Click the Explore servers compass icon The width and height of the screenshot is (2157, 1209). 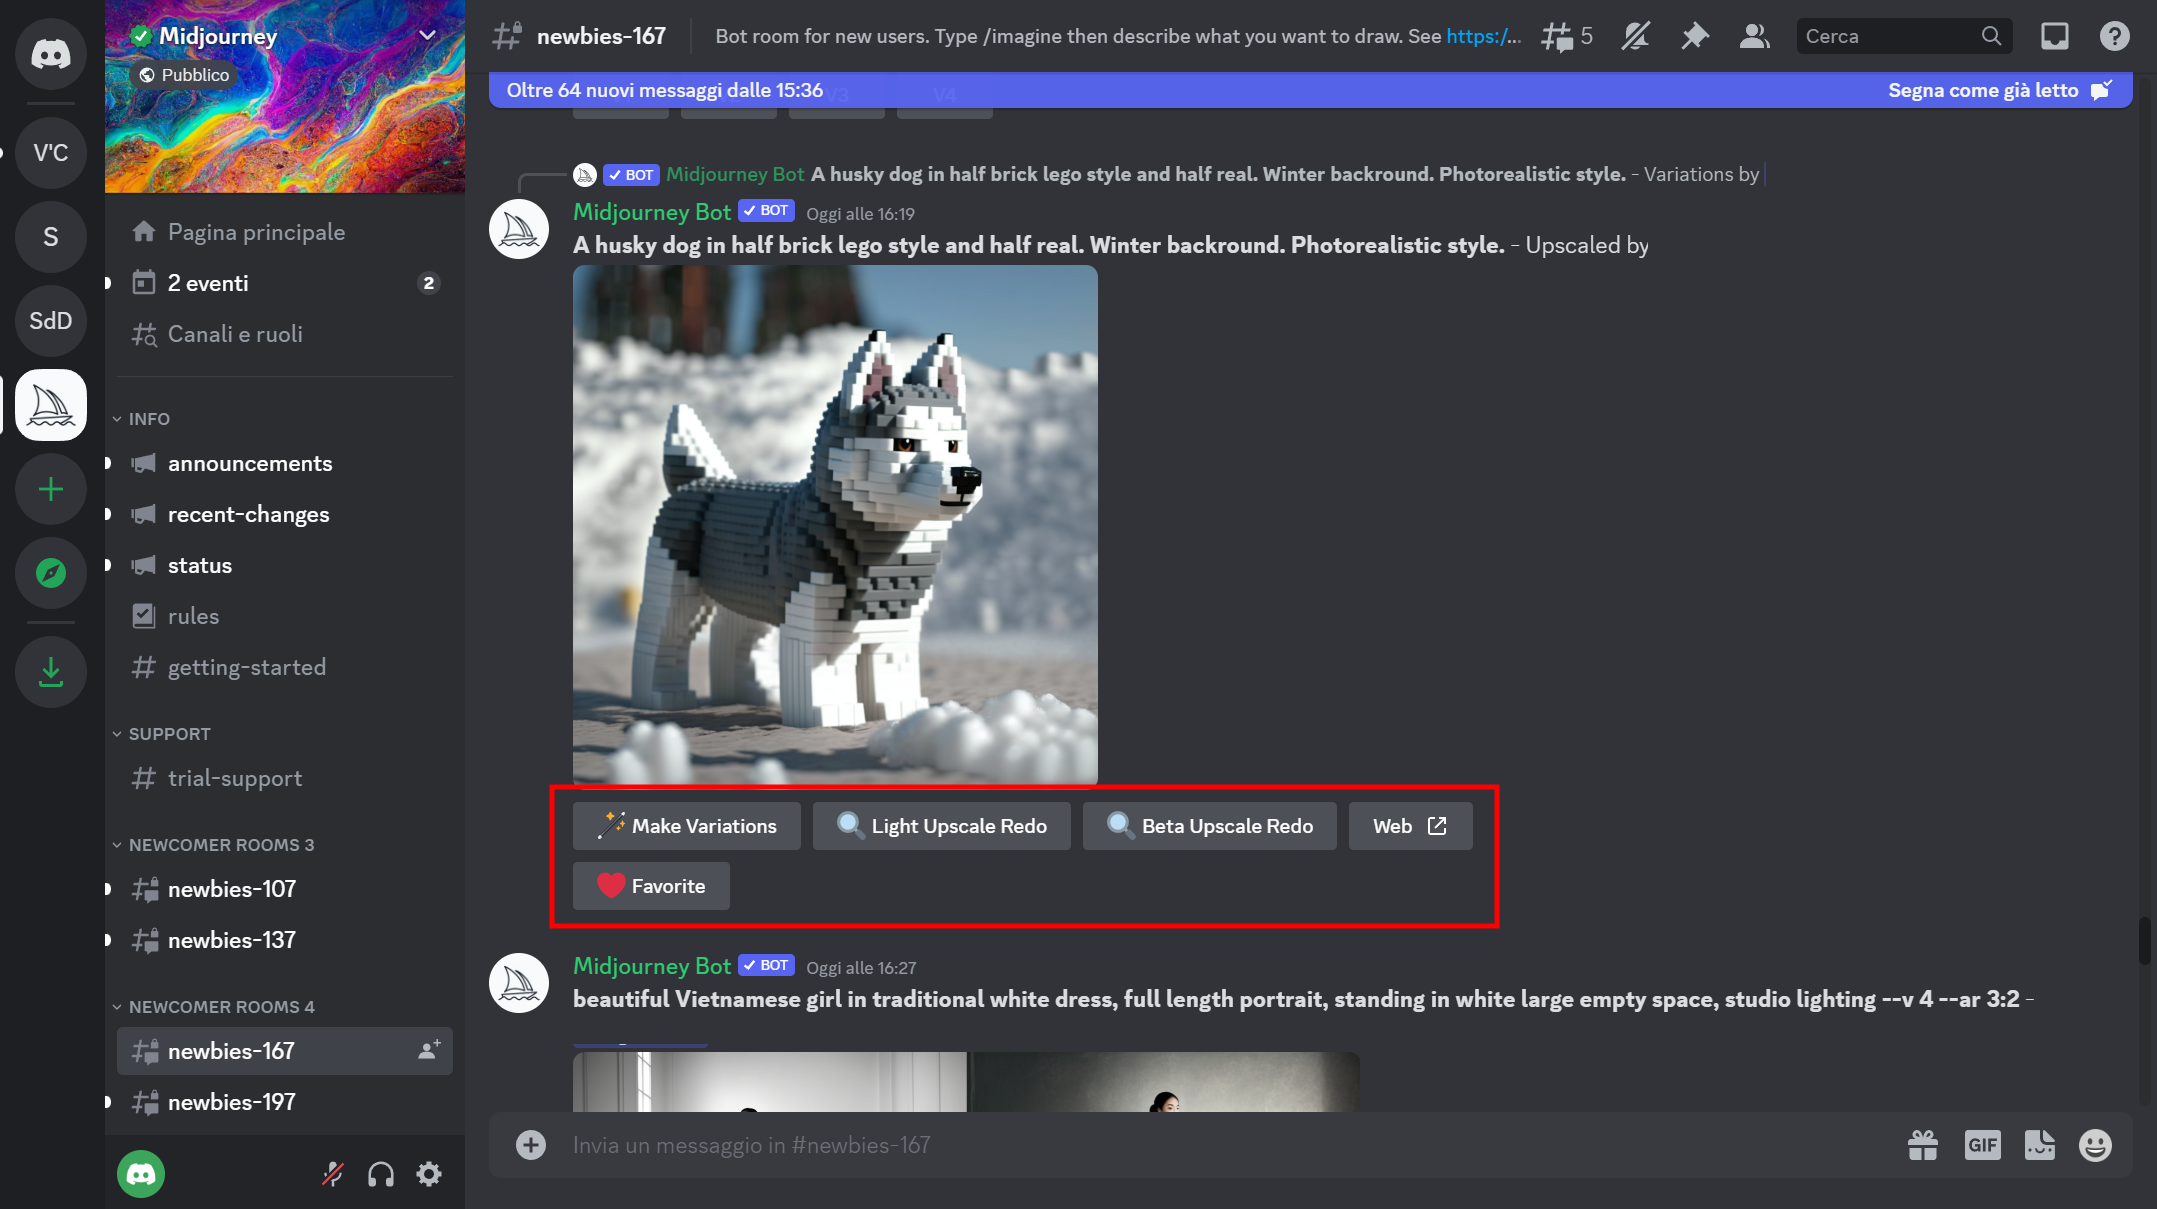click(50, 573)
